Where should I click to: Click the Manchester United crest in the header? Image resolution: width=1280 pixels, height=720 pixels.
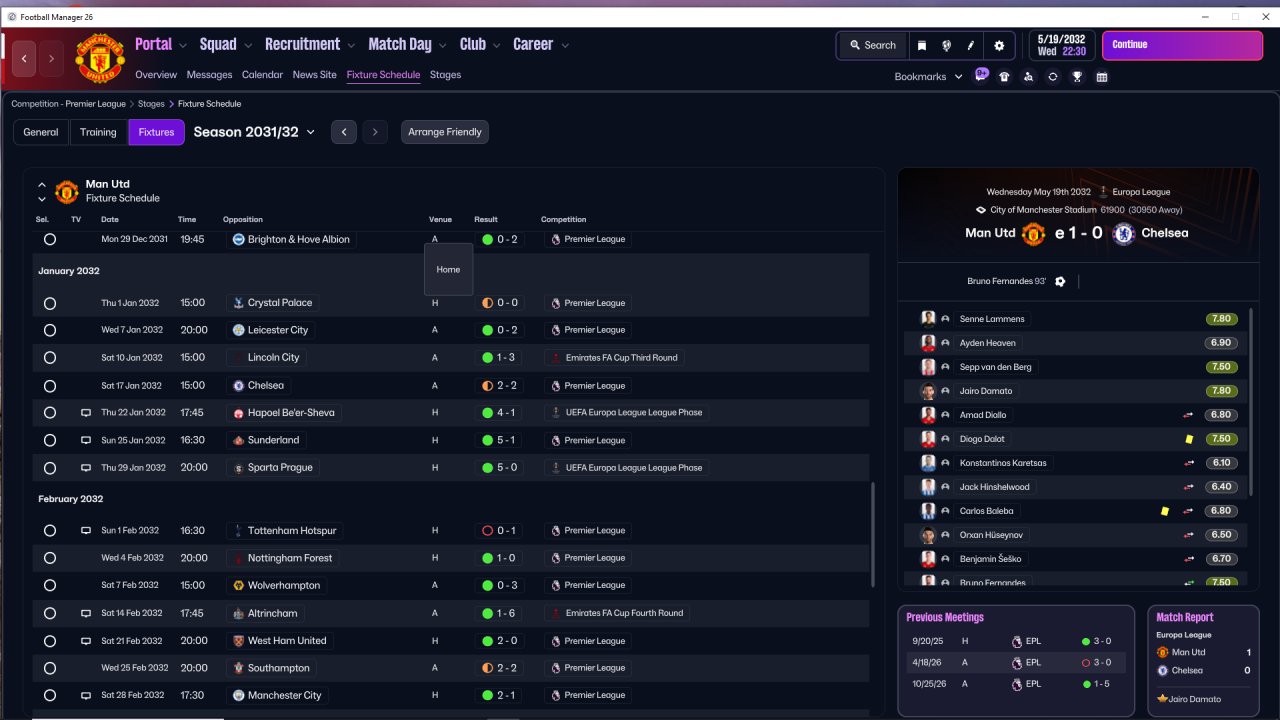click(100, 59)
